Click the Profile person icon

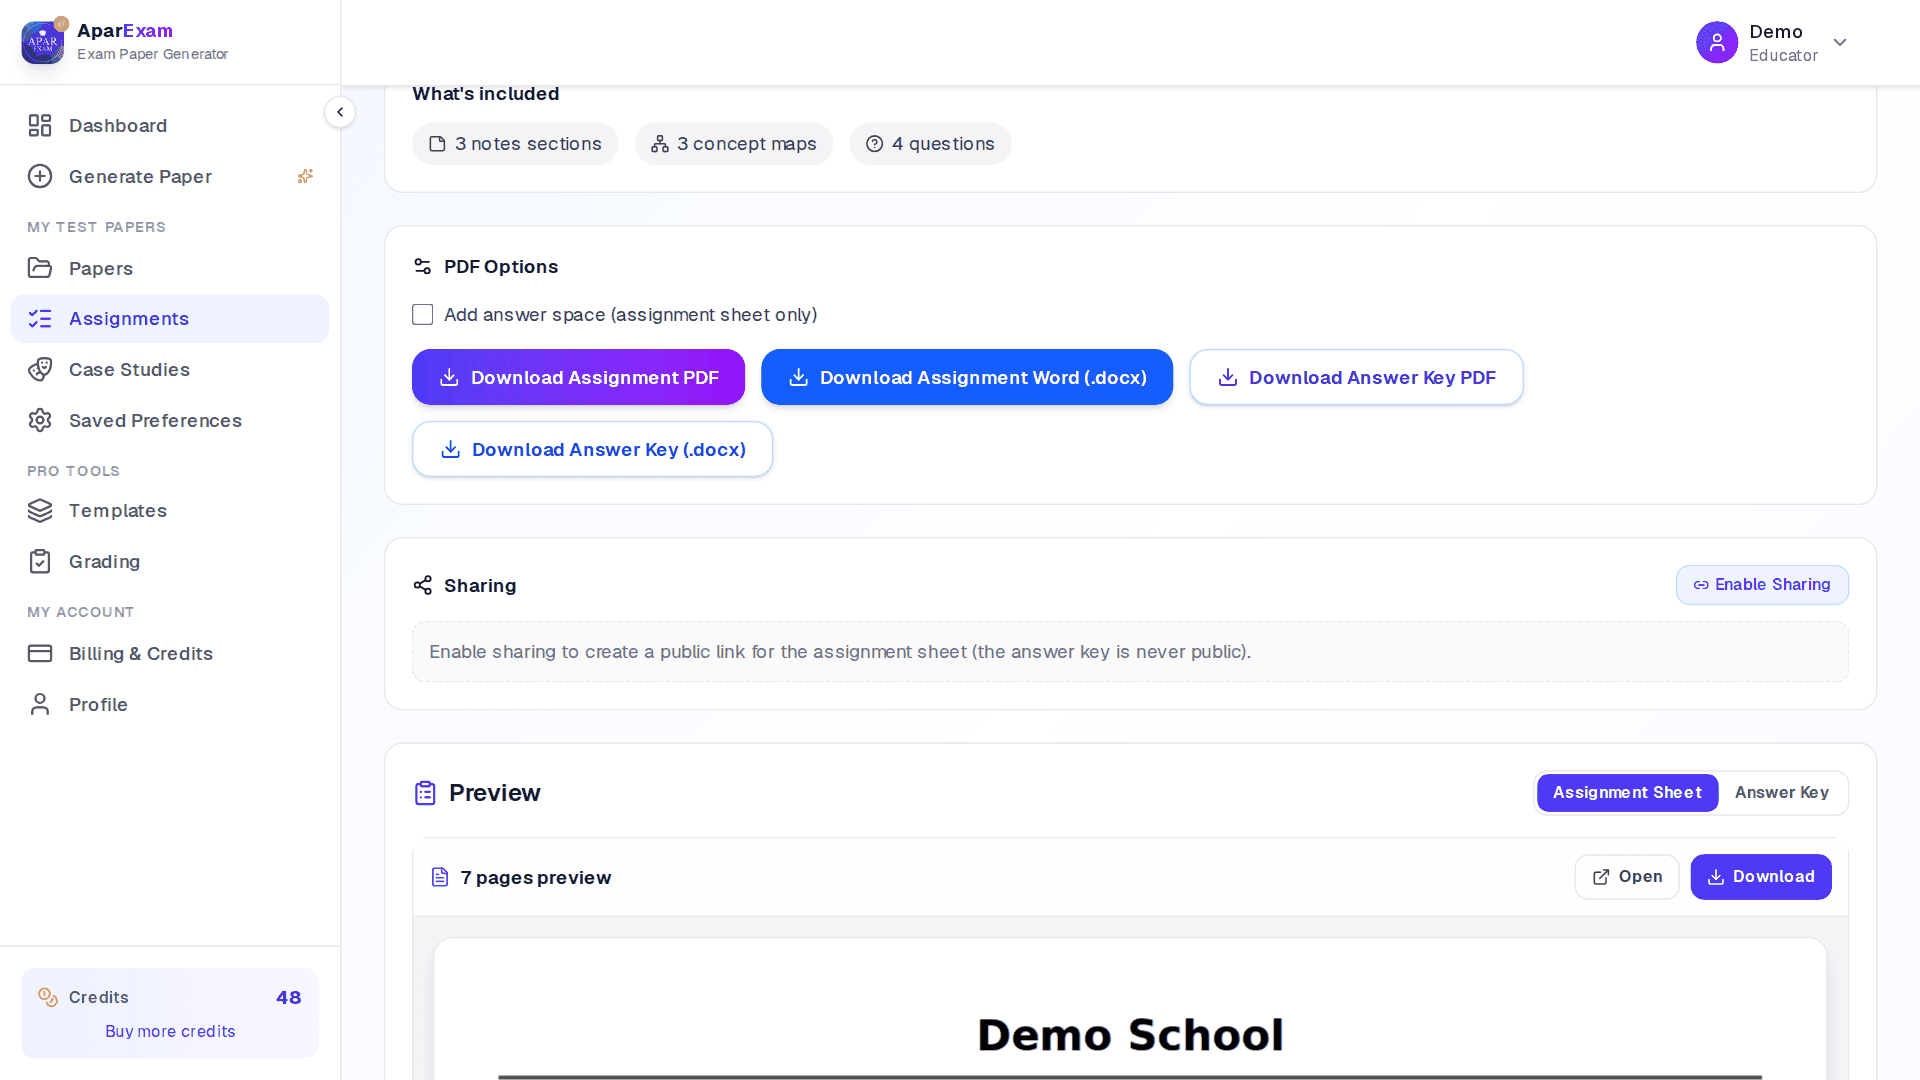coord(40,705)
